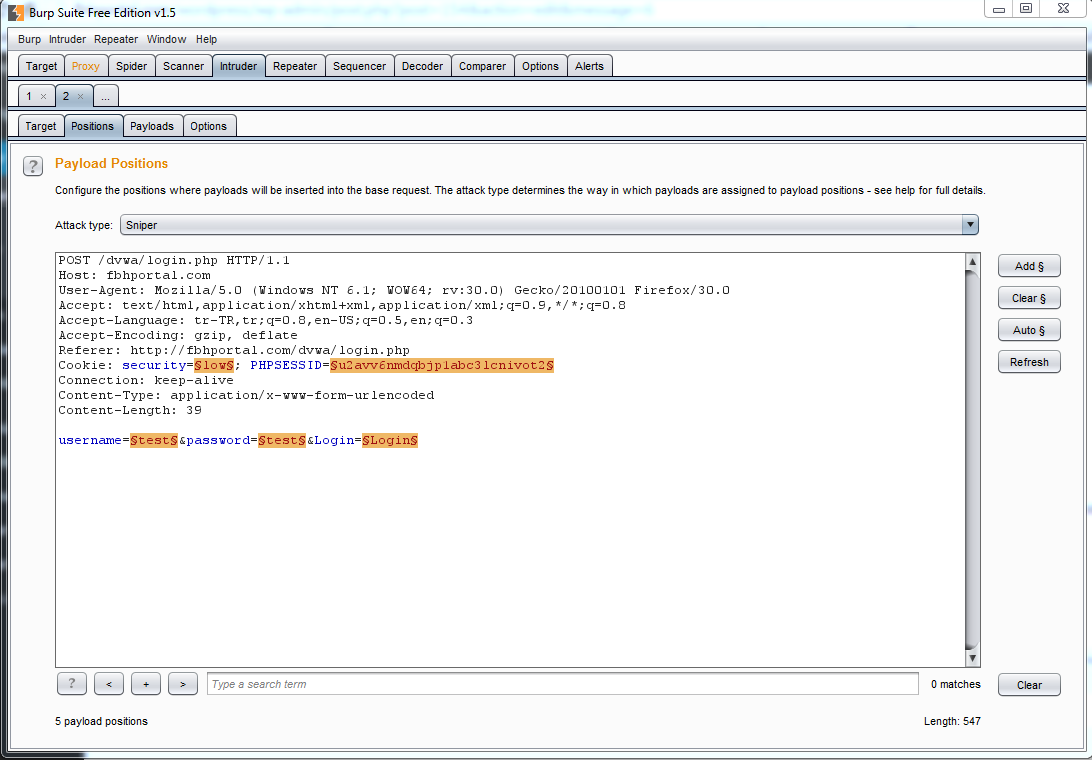Switch to the top-level Target tab

pos(41,66)
